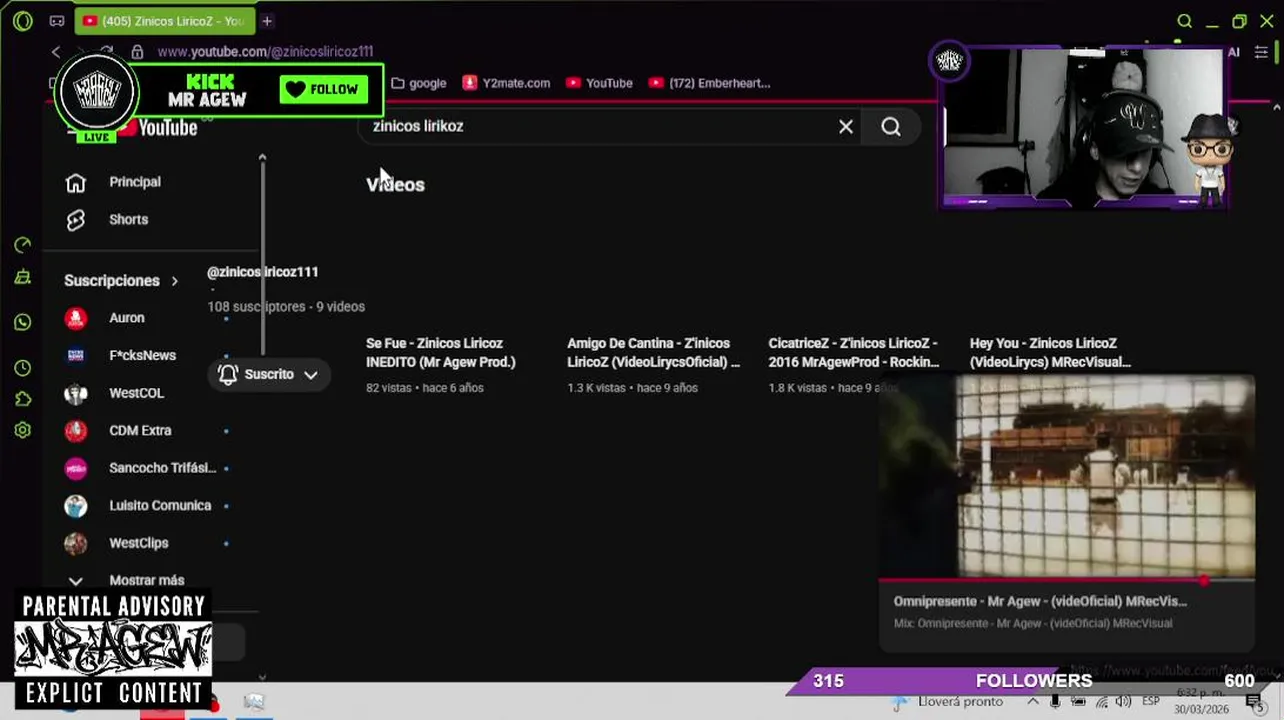
Task: Seek on the miniplayer red progress bar
Action: [1067, 580]
